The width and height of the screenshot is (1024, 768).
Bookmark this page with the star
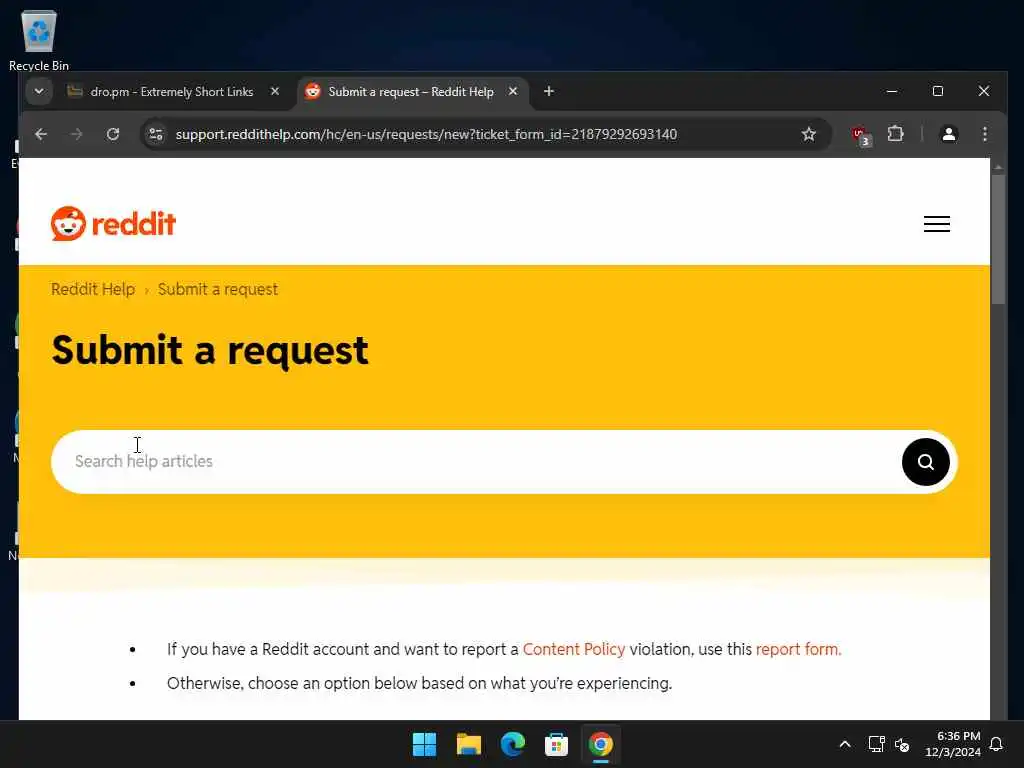(808, 134)
